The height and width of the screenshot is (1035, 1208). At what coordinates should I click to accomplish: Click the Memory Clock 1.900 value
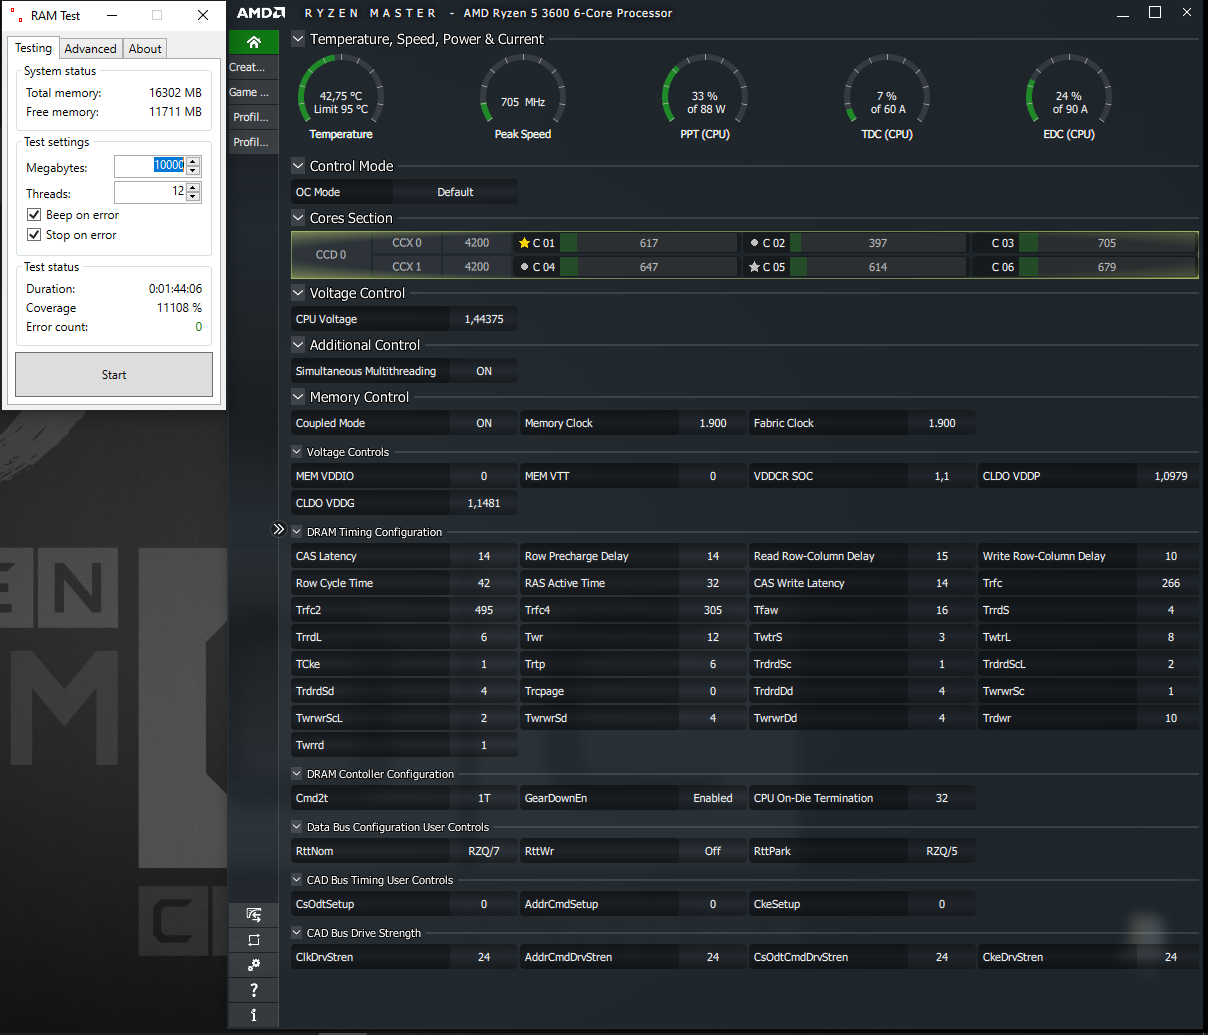pos(713,423)
